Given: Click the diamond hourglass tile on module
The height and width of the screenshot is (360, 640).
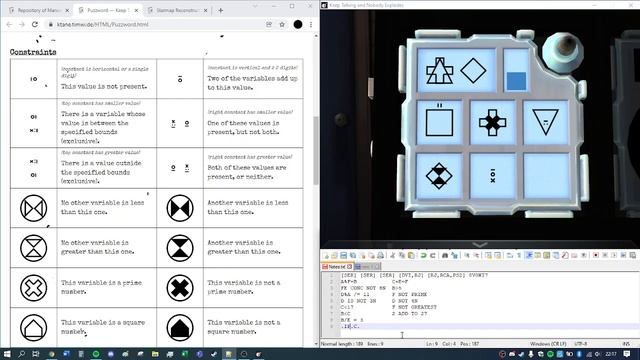Looking at the screenshot, I should click(439, 176).
